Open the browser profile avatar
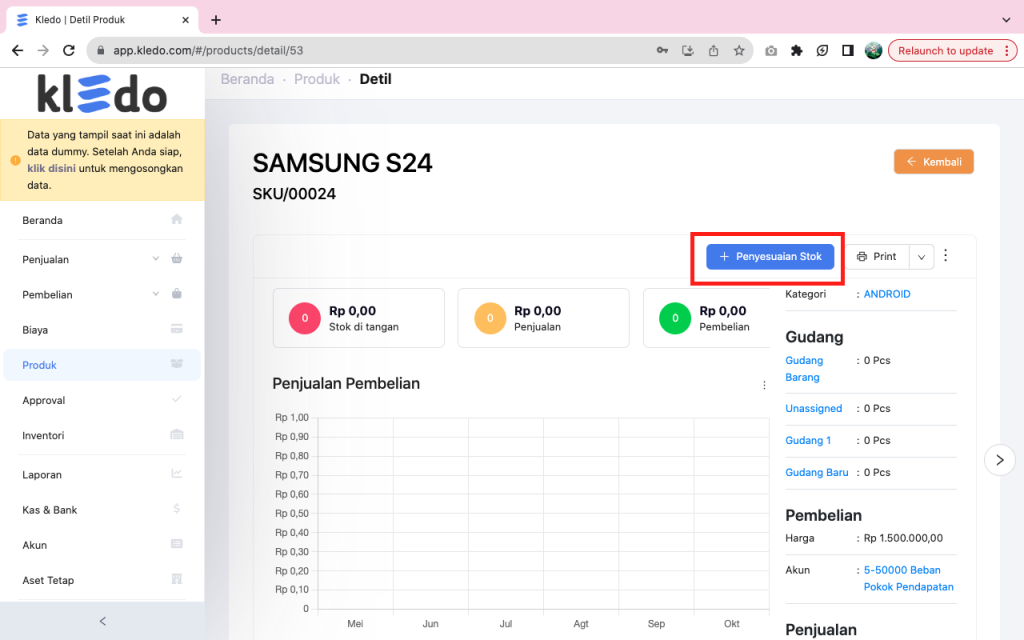Image resolution: width=1024 pixels, height=640 pixels. pyautogui.click(x=873, y=50)
